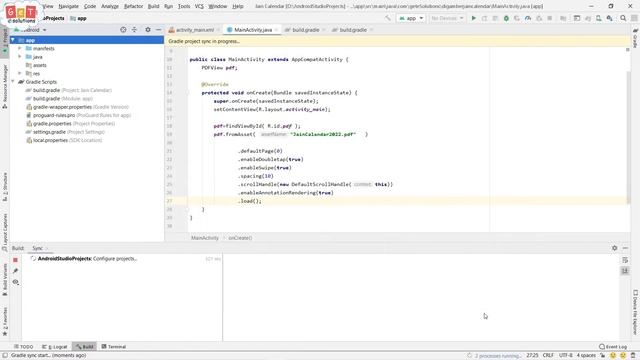Click the editor vertical scrollbar
Viewport: 640px width, 360px height.
pyautogui.click(x=628, y=139)
